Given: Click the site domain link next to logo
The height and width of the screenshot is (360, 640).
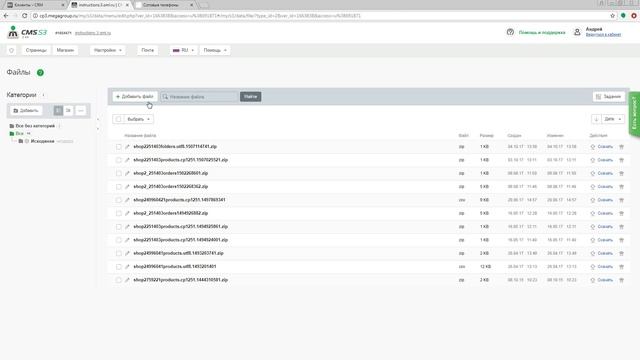Looking at the screenshot, I should tap(93, 33).
